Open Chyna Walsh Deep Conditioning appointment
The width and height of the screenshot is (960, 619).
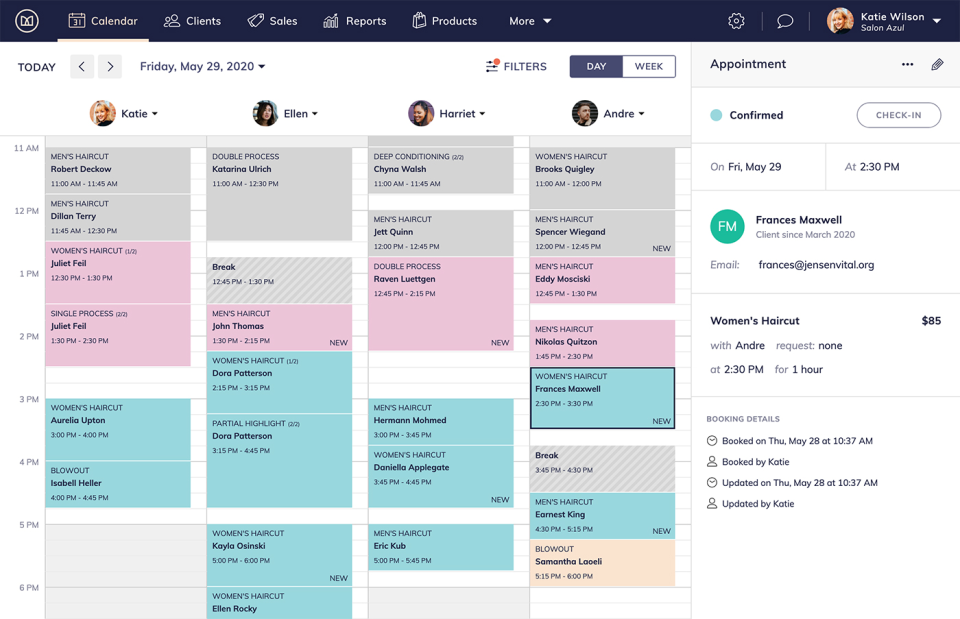pyautogui.click(x=441, y=170)
